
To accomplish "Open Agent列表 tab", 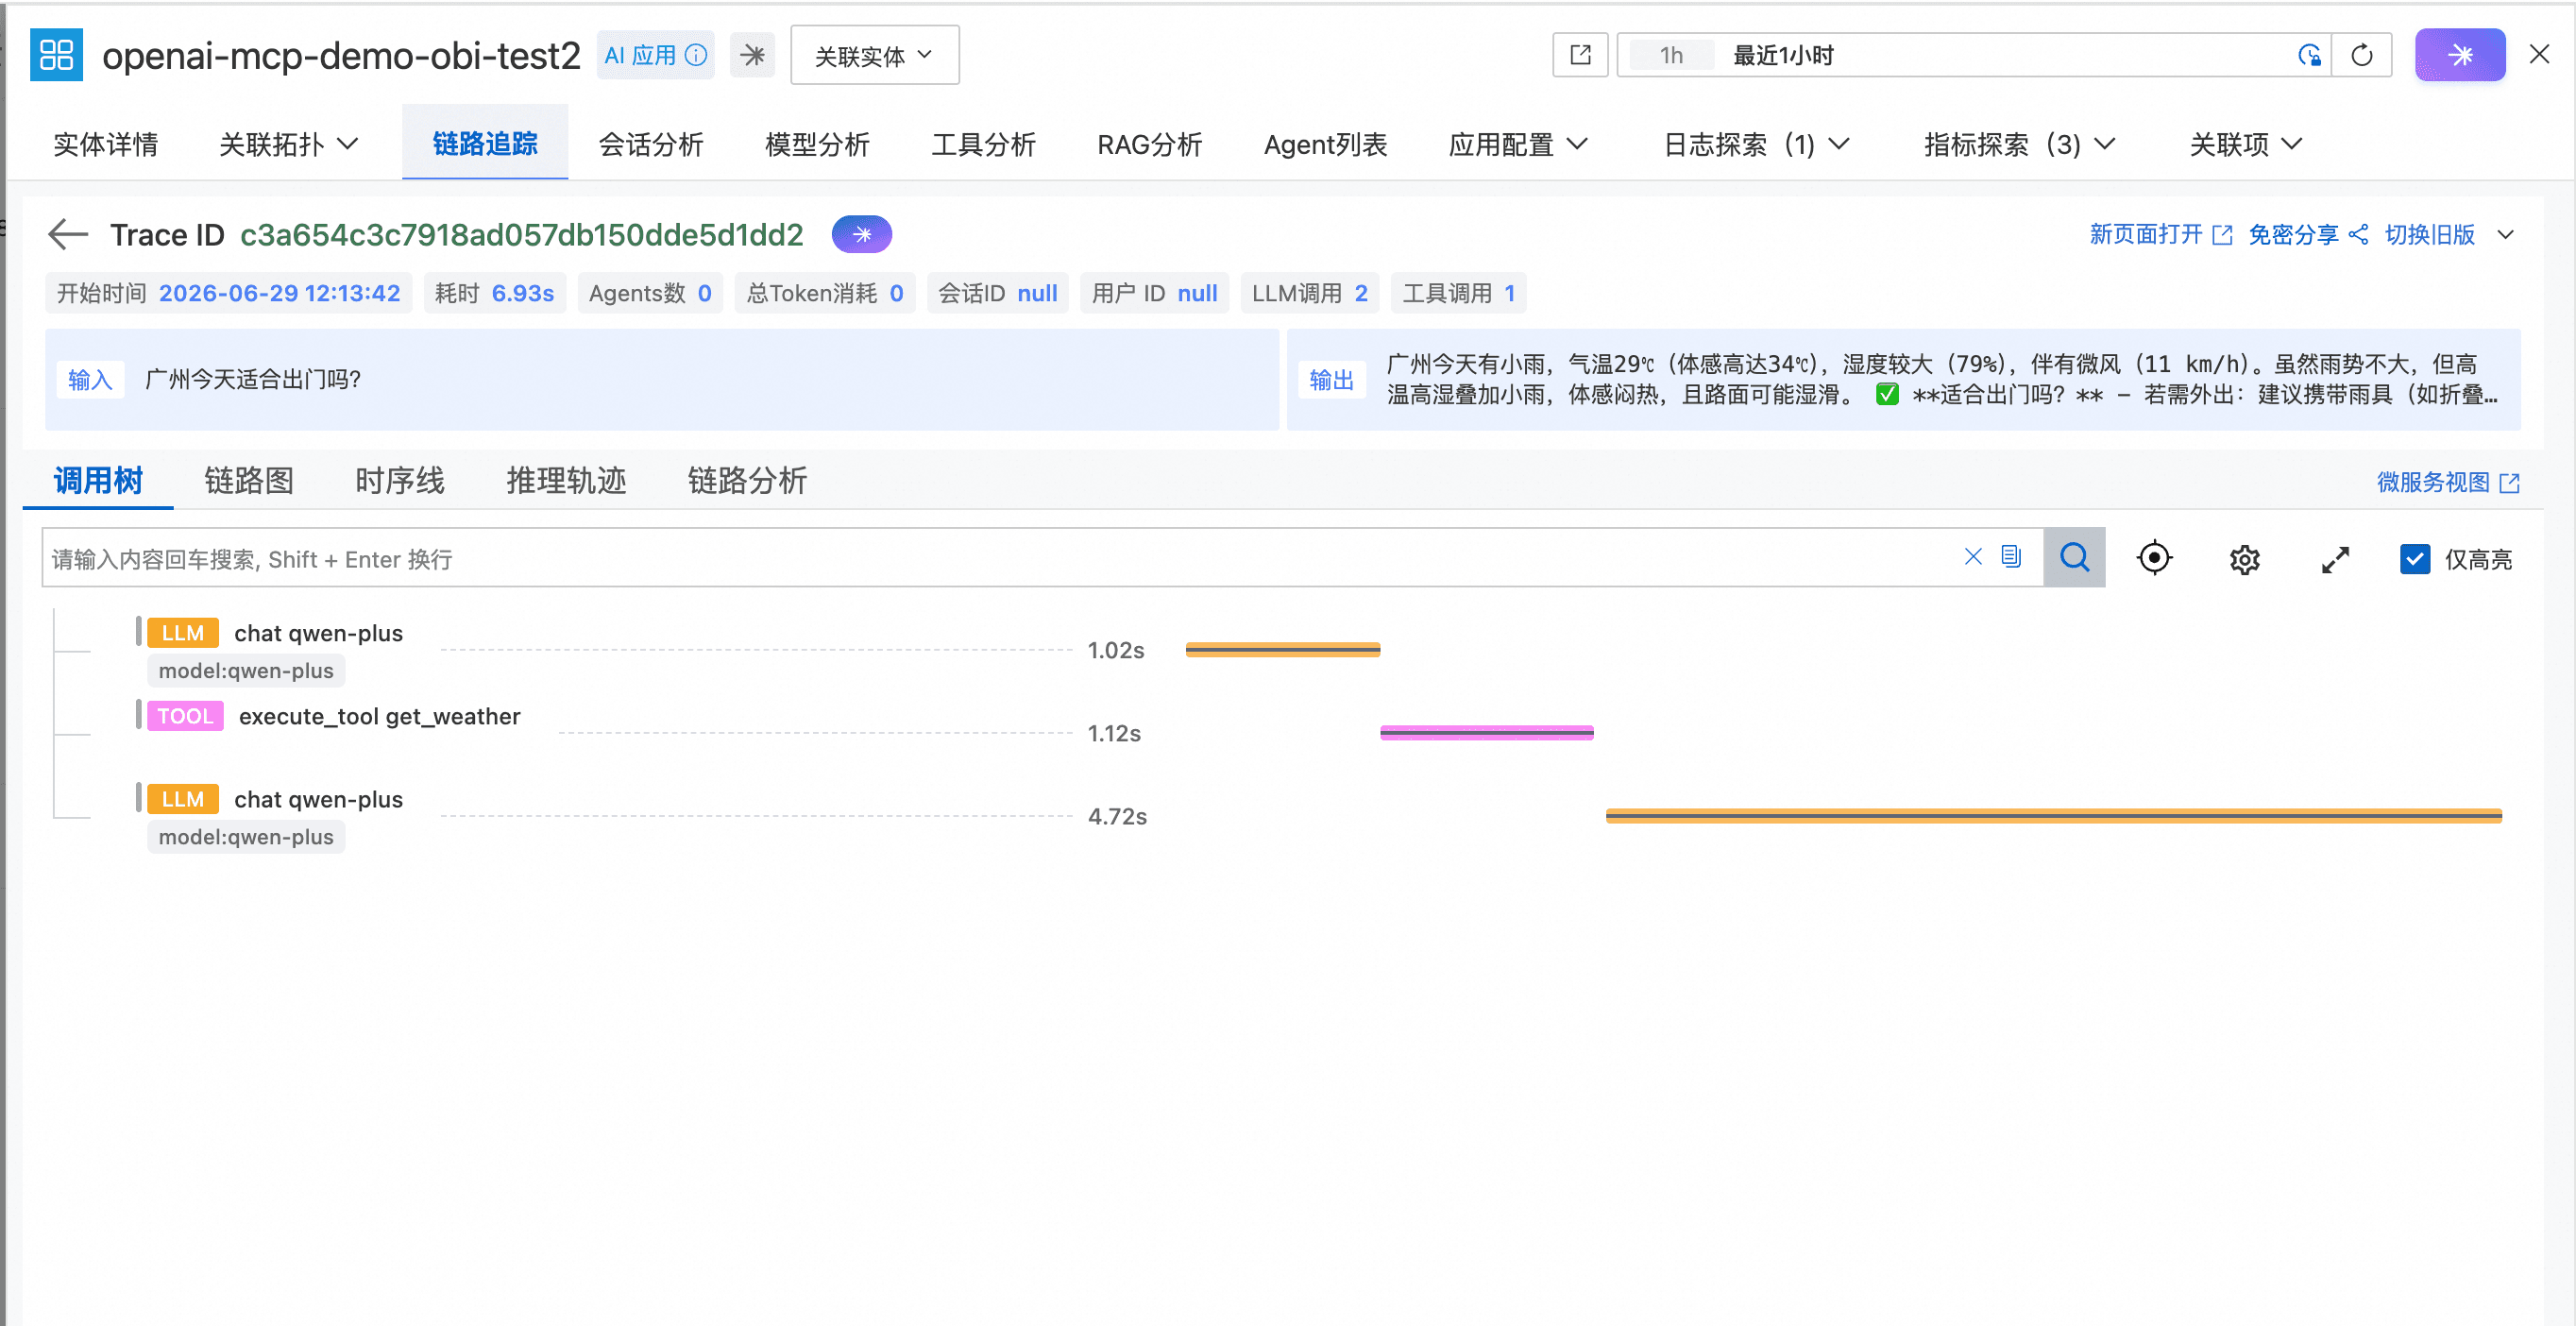I will [1325, 144].
